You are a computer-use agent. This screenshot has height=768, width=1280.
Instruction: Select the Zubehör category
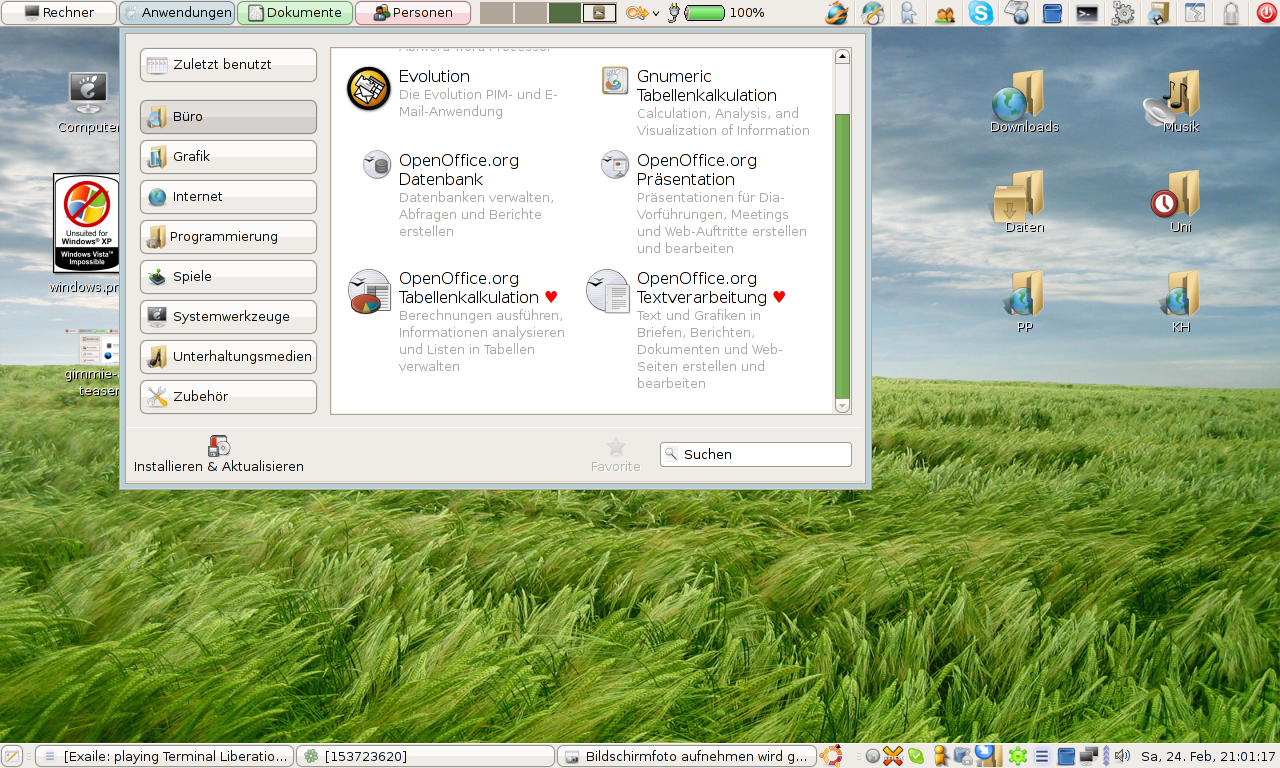pyautogui.click(x=228, y=397)
